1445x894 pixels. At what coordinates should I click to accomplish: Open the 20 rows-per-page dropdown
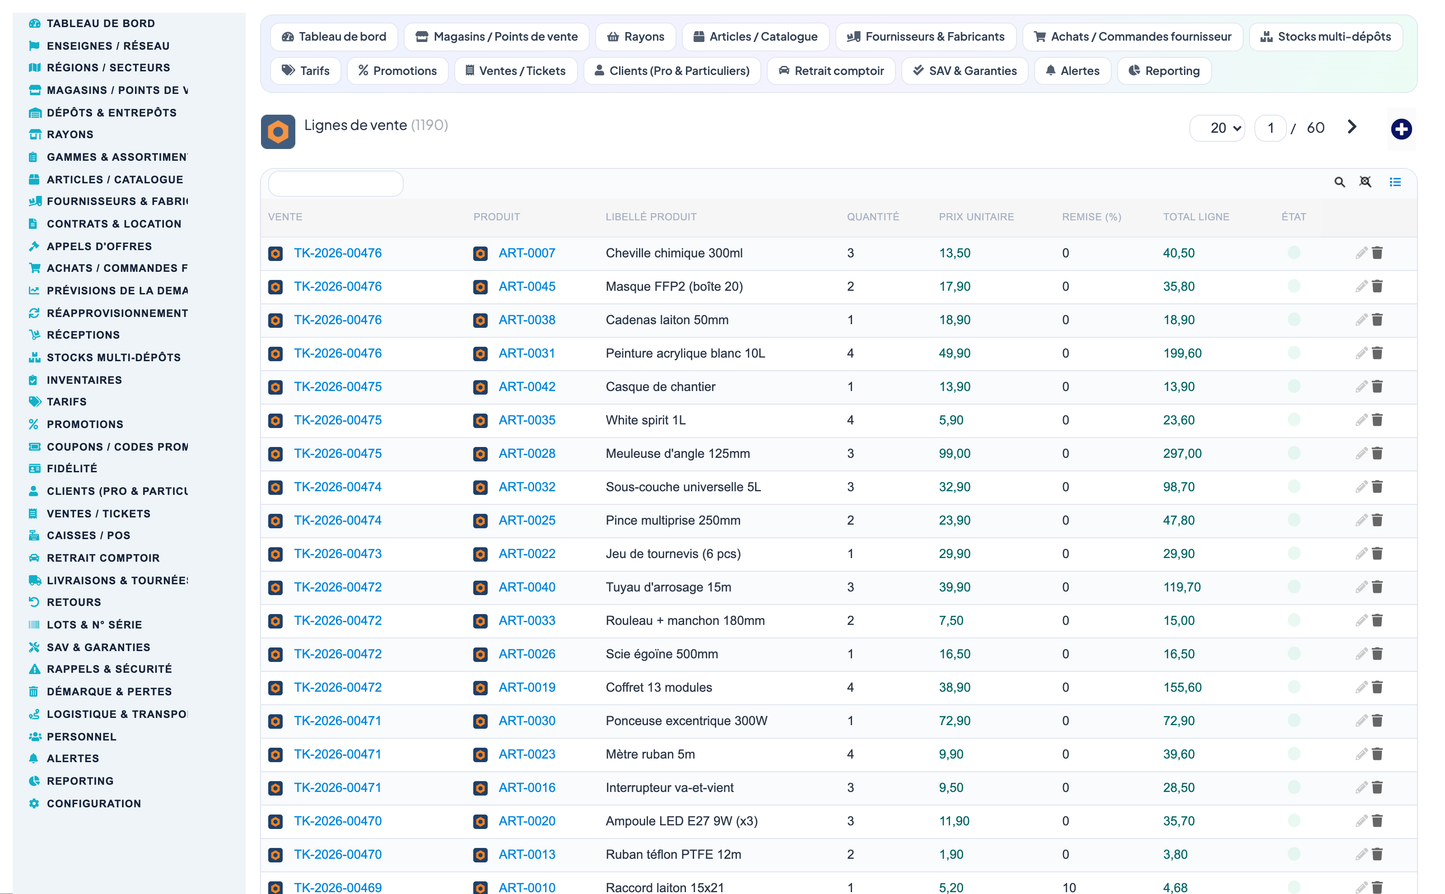coord(1218,128)
